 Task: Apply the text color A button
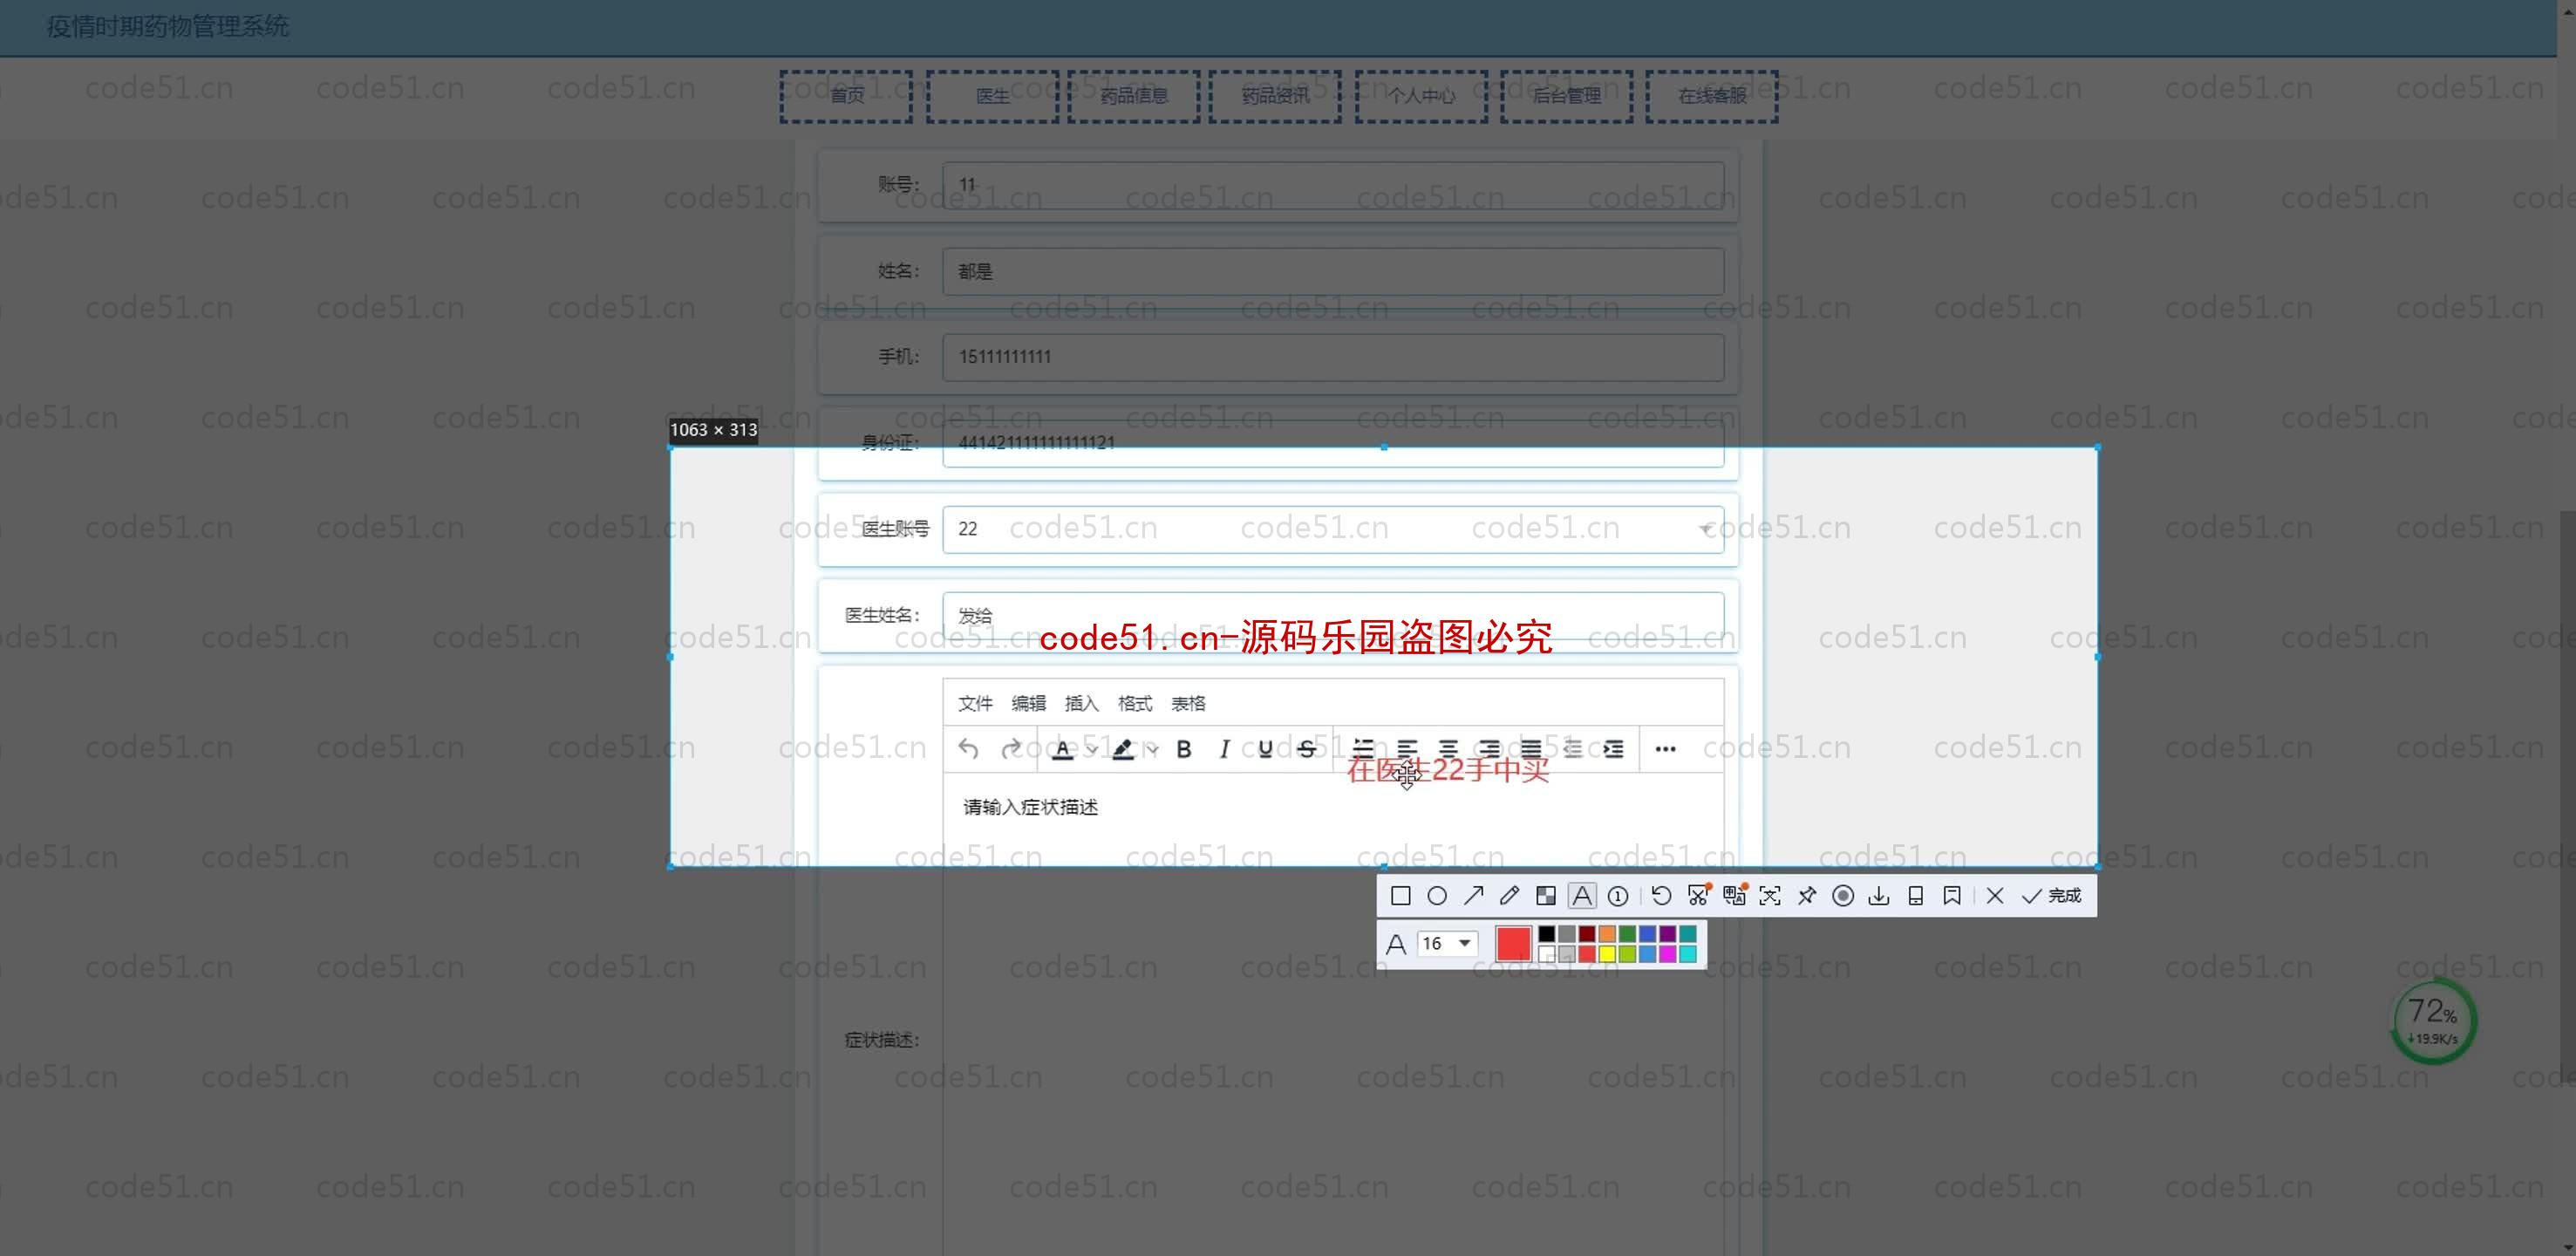[x=1062, y=749]
